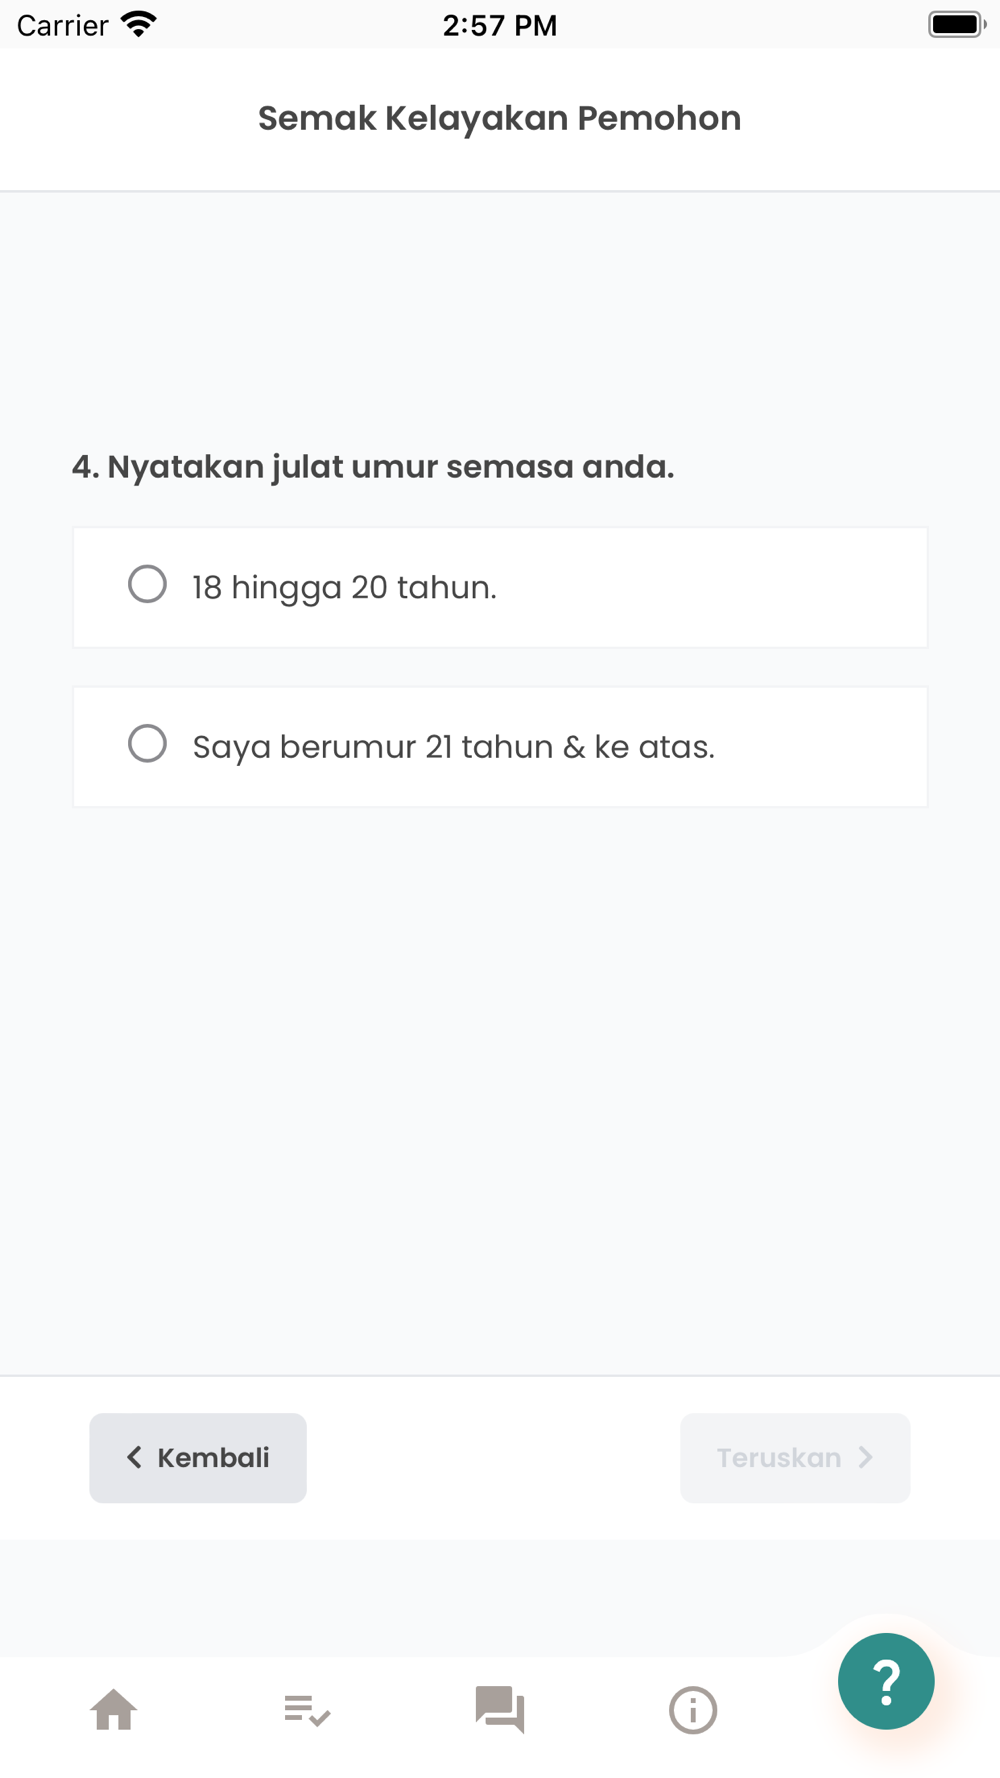Go back with the Kembali button
The height and width of the screenshot is (1778, 1000).
pyautogui.click(x=198, y=1458)
